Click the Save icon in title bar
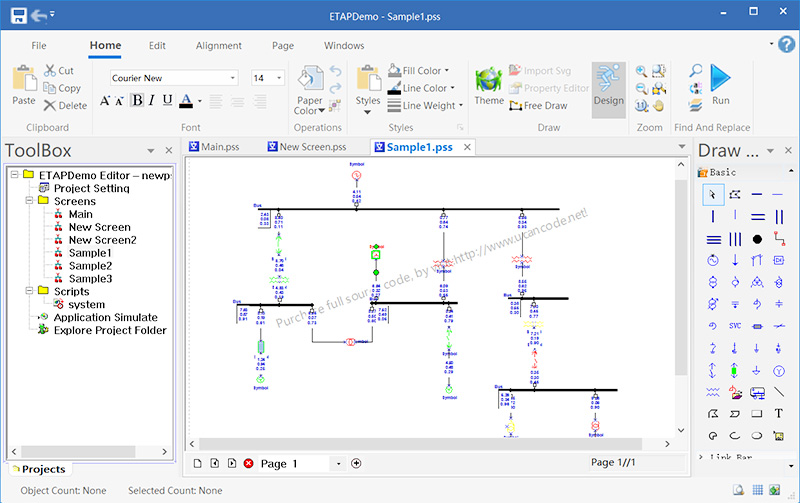800x503 pixels. pyautogui.click(x=19, y=16)
